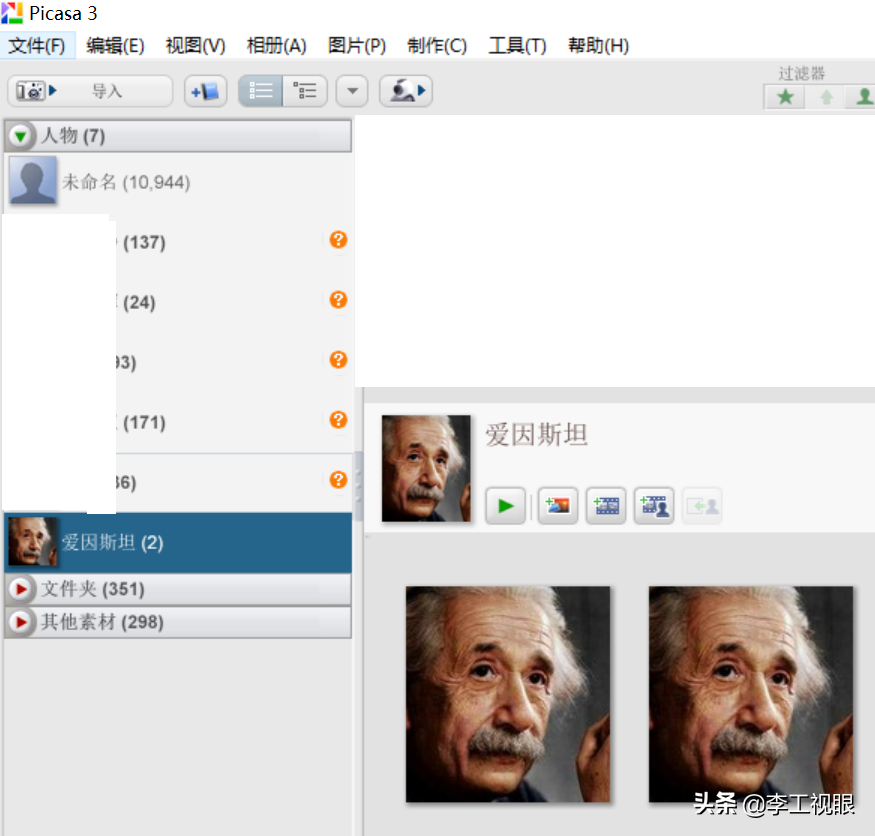
Task: Toggle the faces-only person filter
Action: pyautogui.click(x=863, y=97)
